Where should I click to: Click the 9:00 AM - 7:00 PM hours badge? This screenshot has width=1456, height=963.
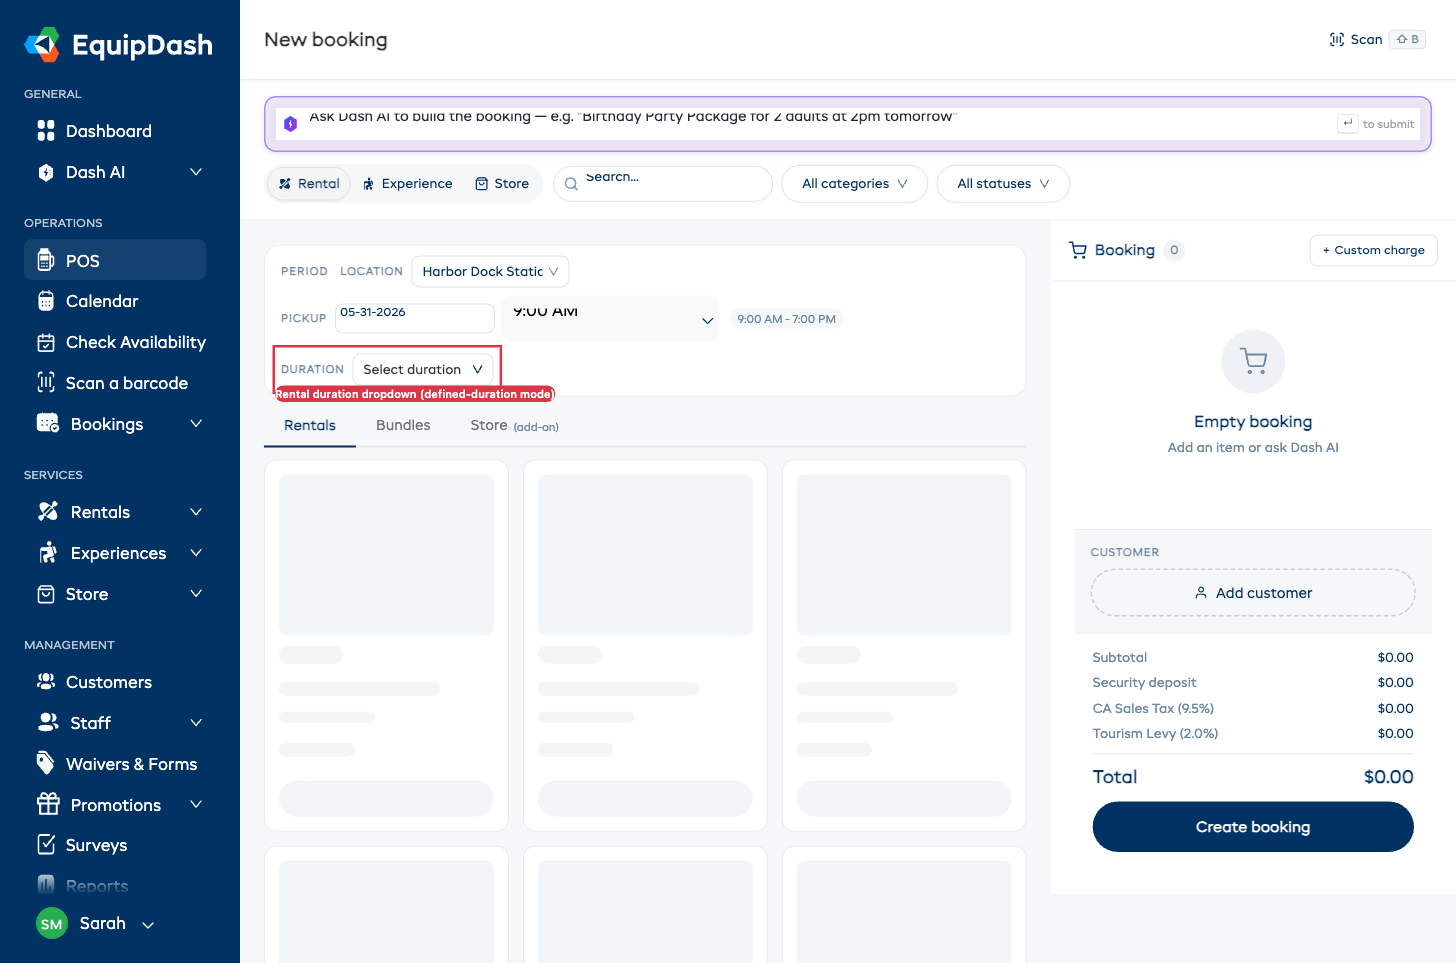(786, 319)
